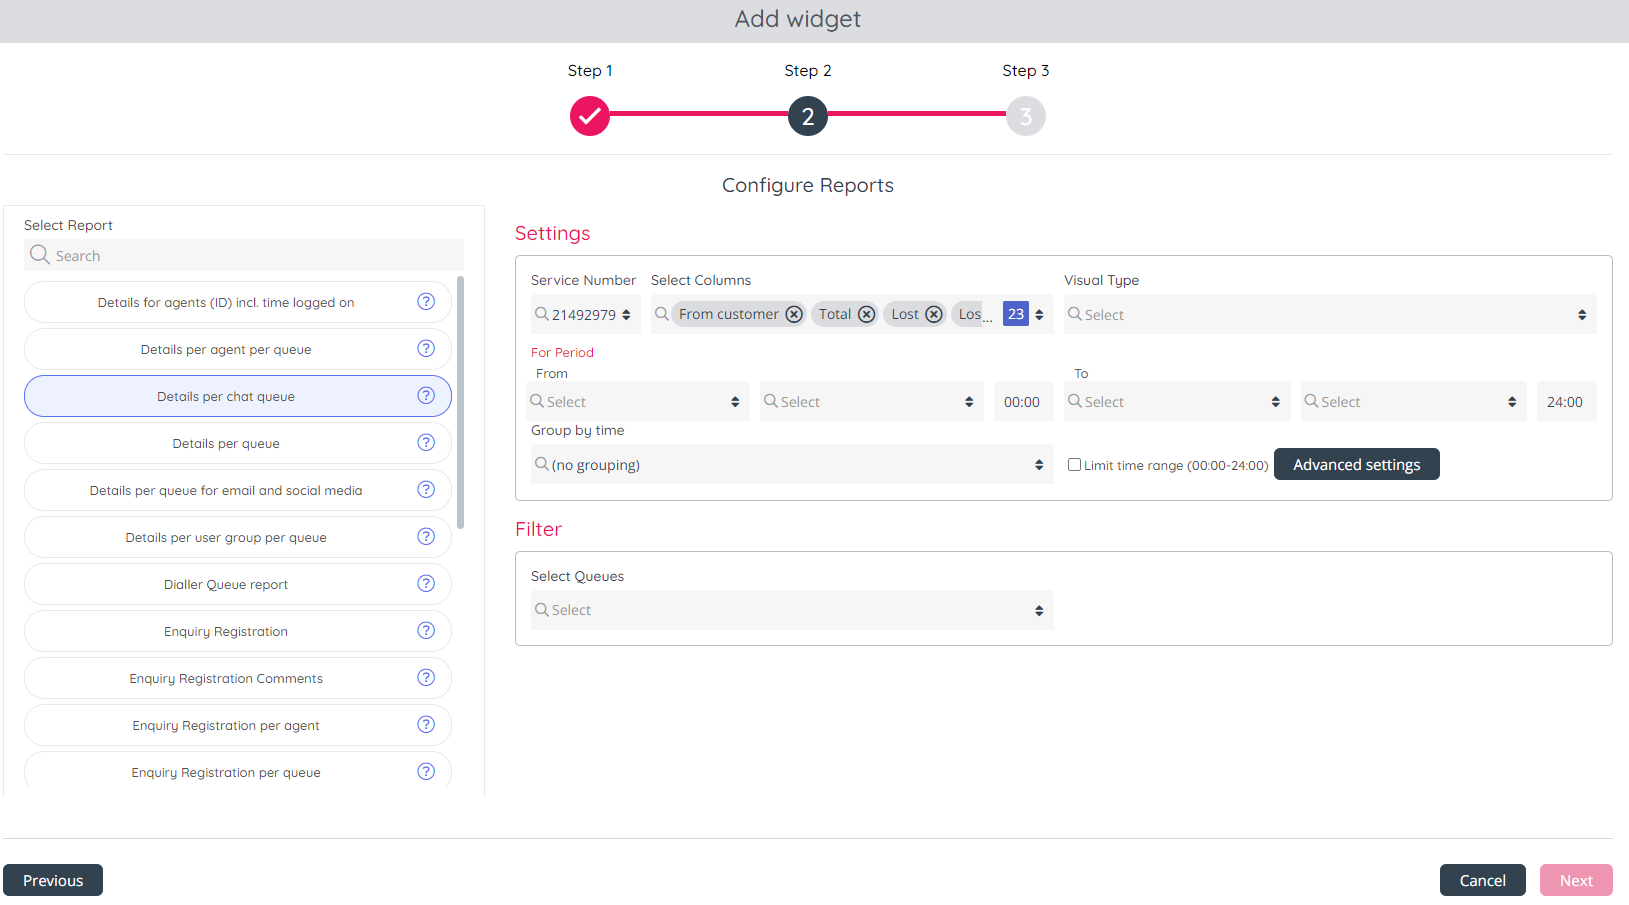Click the report Search field

pos(244,256)
